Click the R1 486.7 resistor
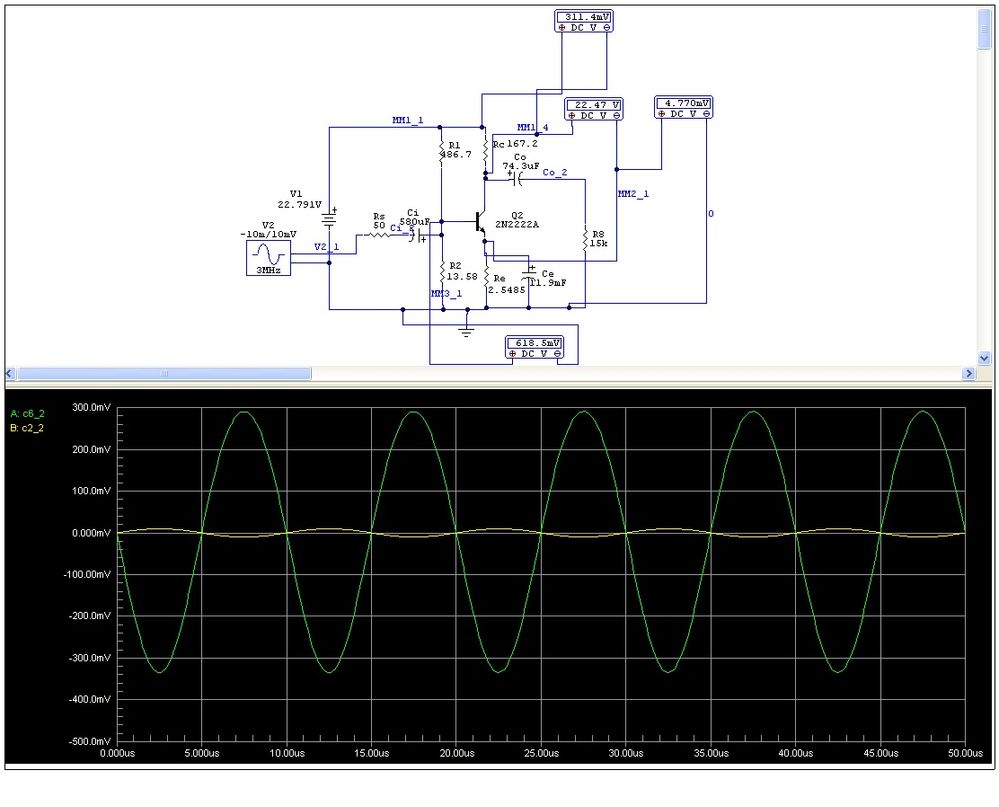Image resolution: width=999 pixels, height=807 pixels. pyautogui.click(x=441, y=150)
